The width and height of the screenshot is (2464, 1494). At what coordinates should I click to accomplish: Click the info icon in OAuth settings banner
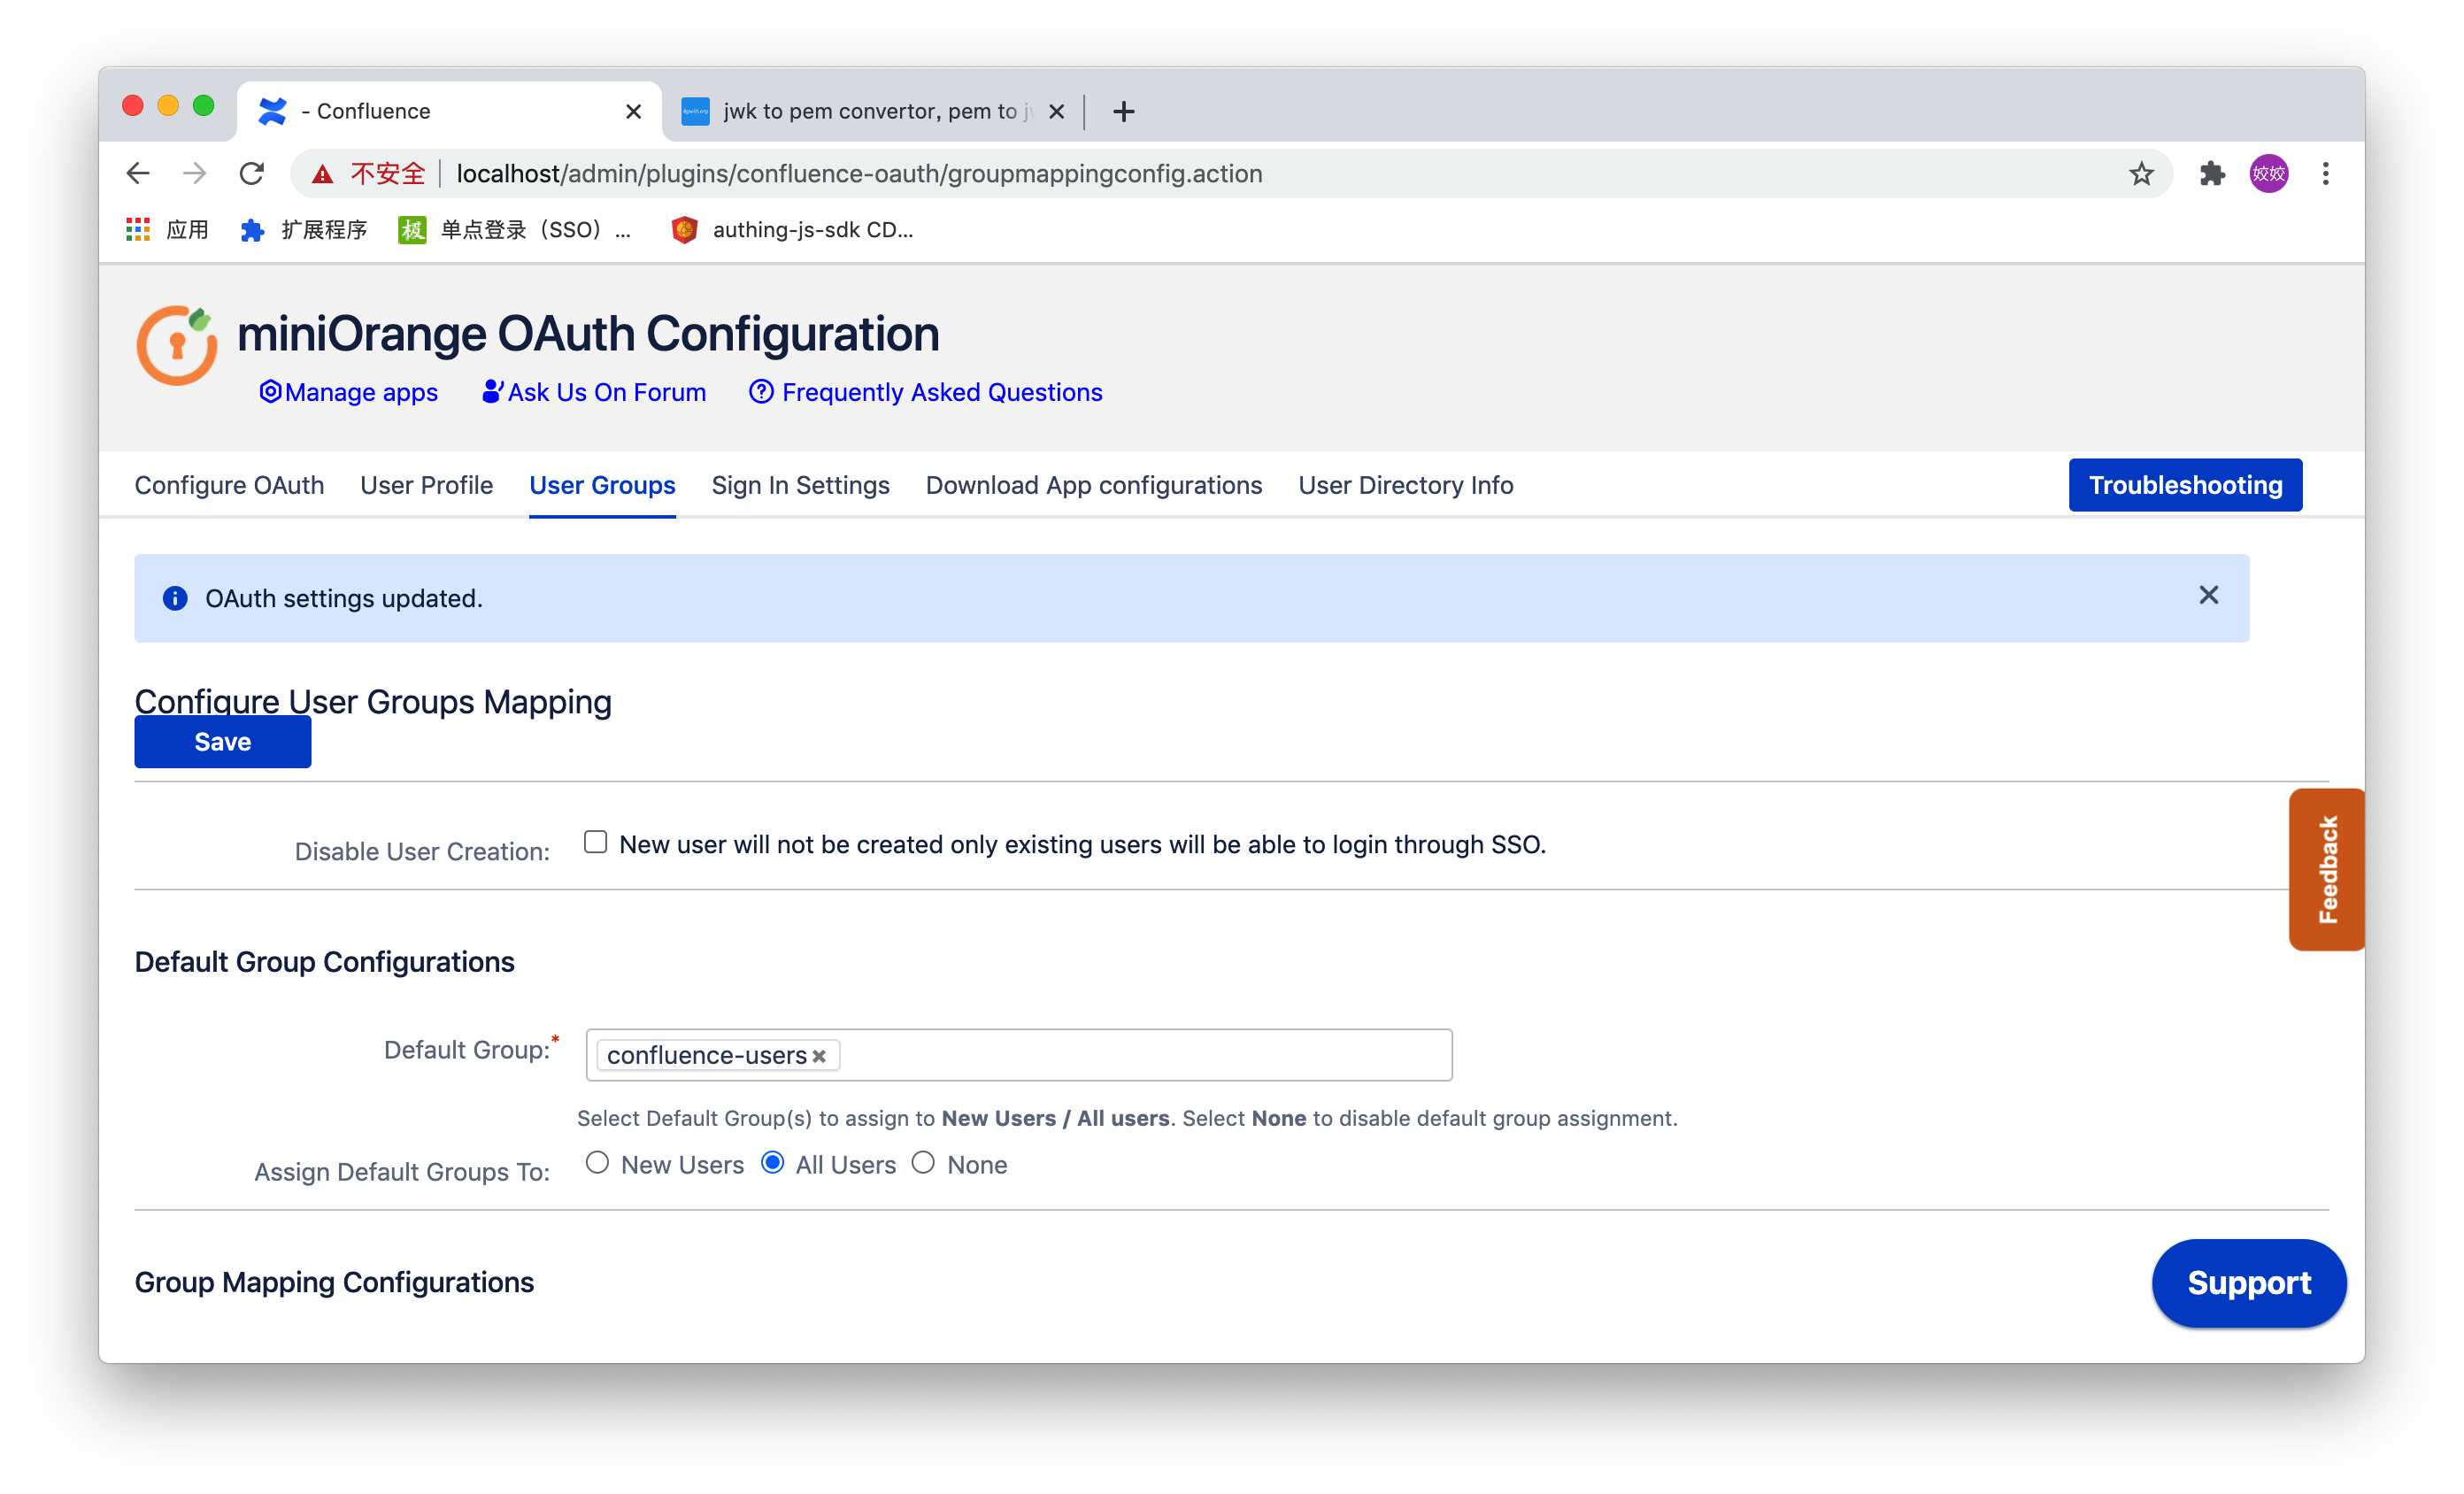pyautogui.click(x=175, y=598)
